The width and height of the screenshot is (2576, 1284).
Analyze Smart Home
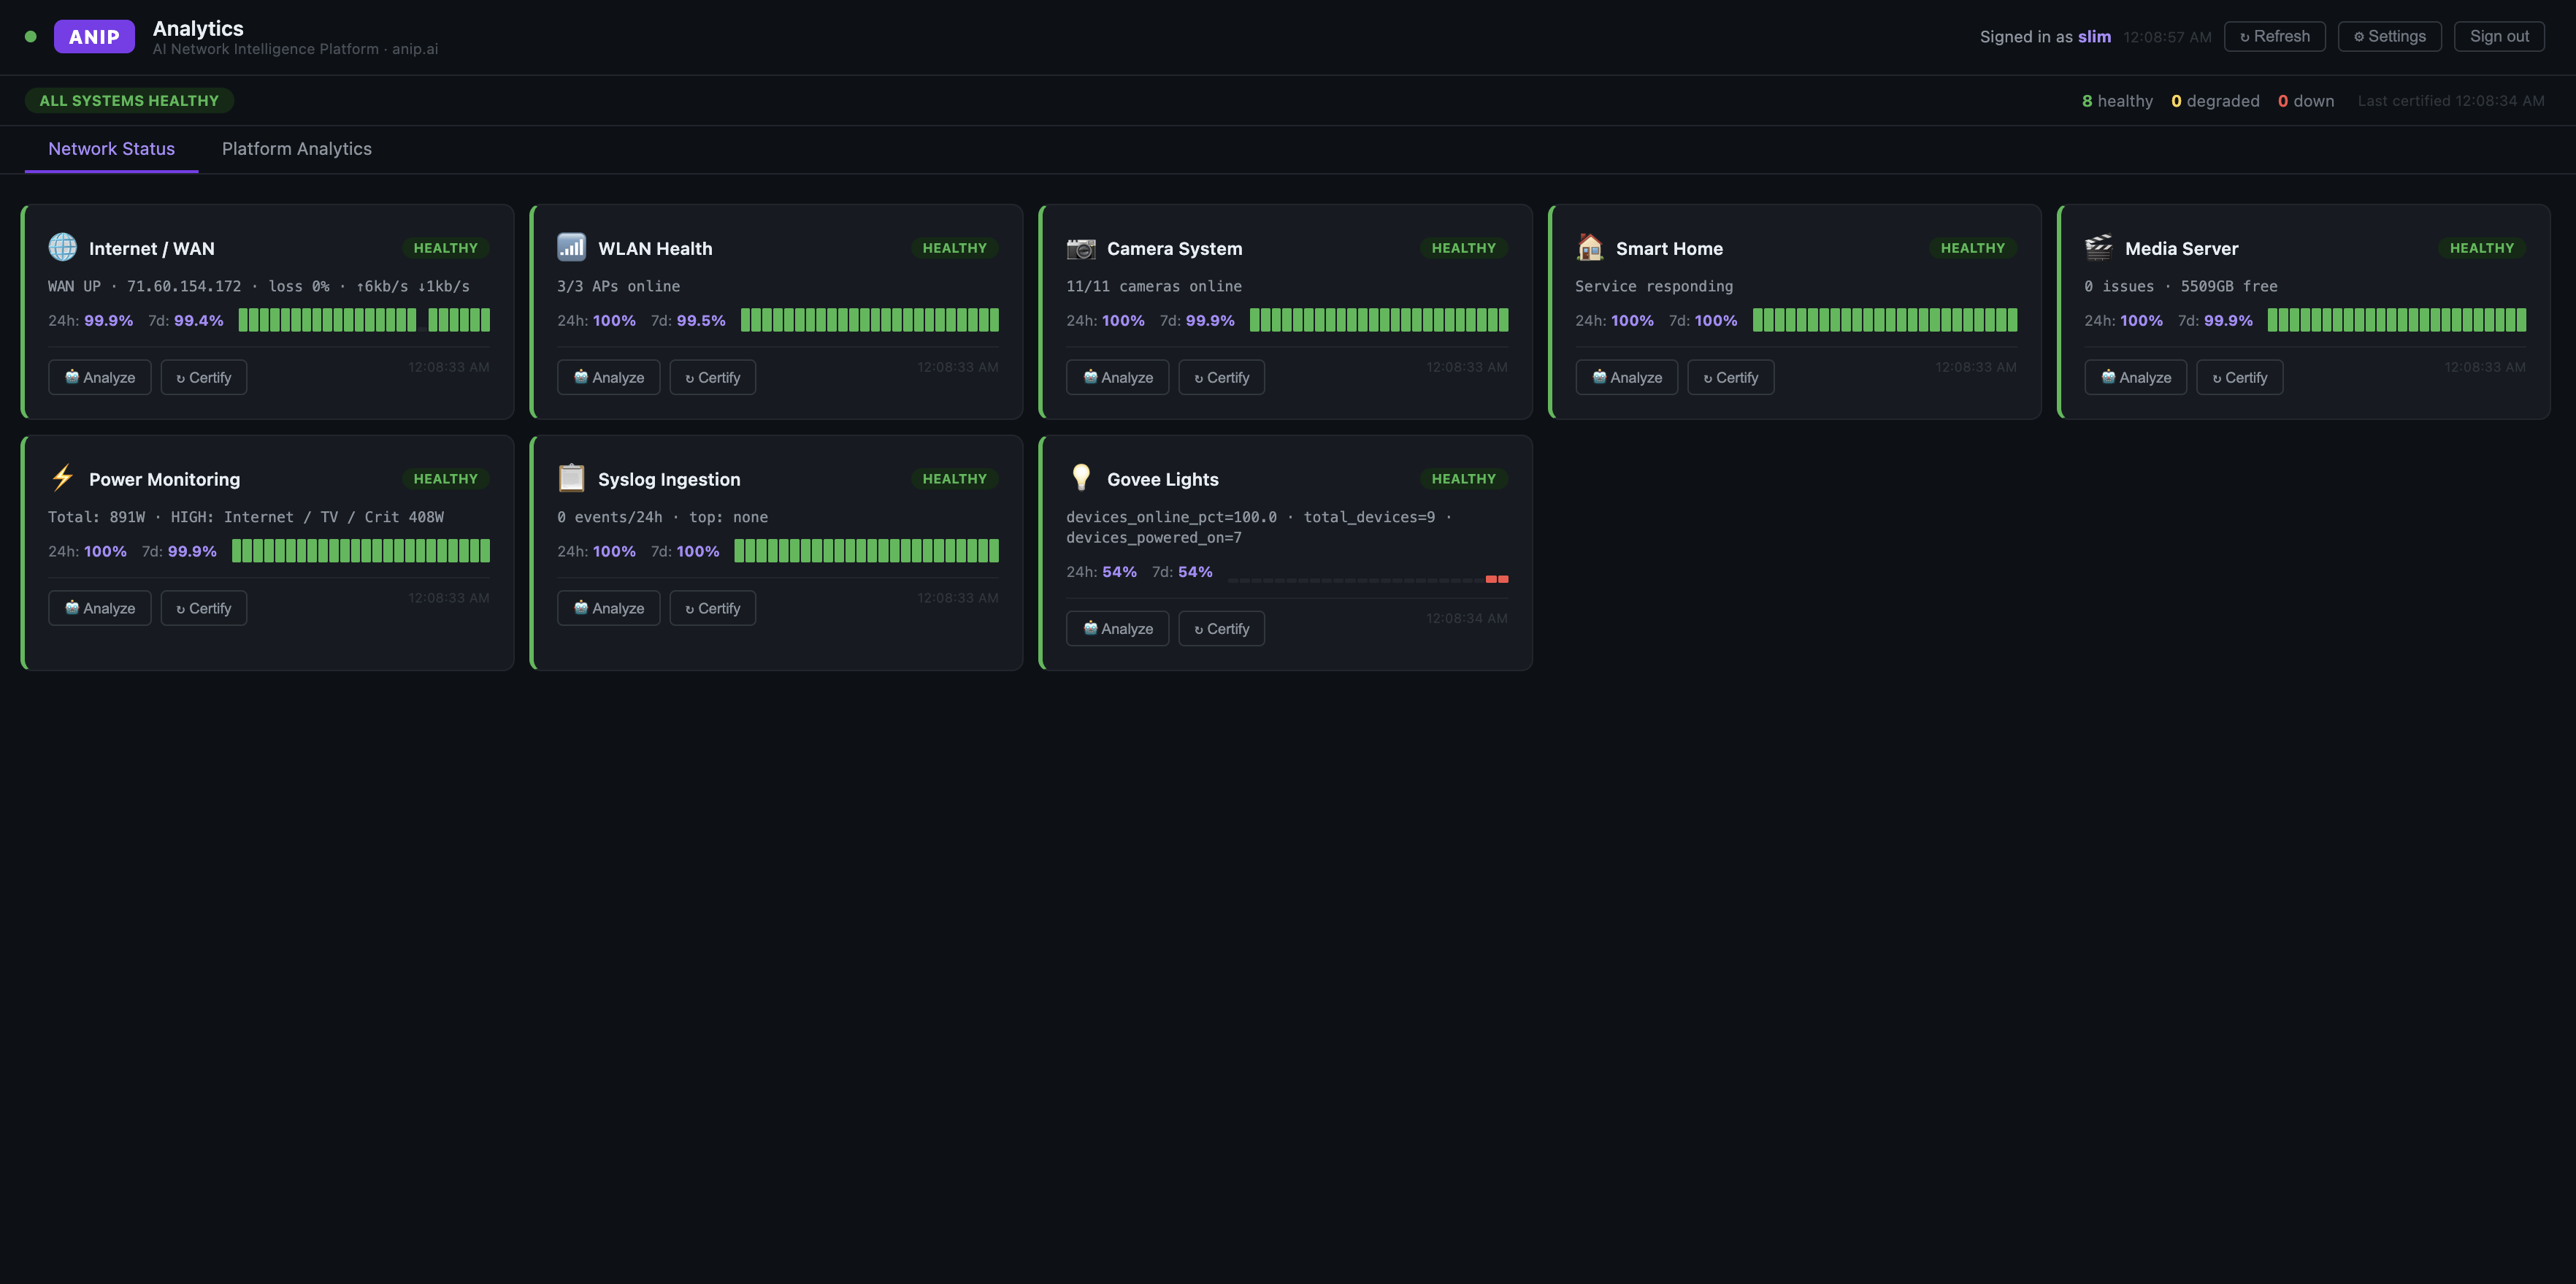click(x=1627, y=378)
